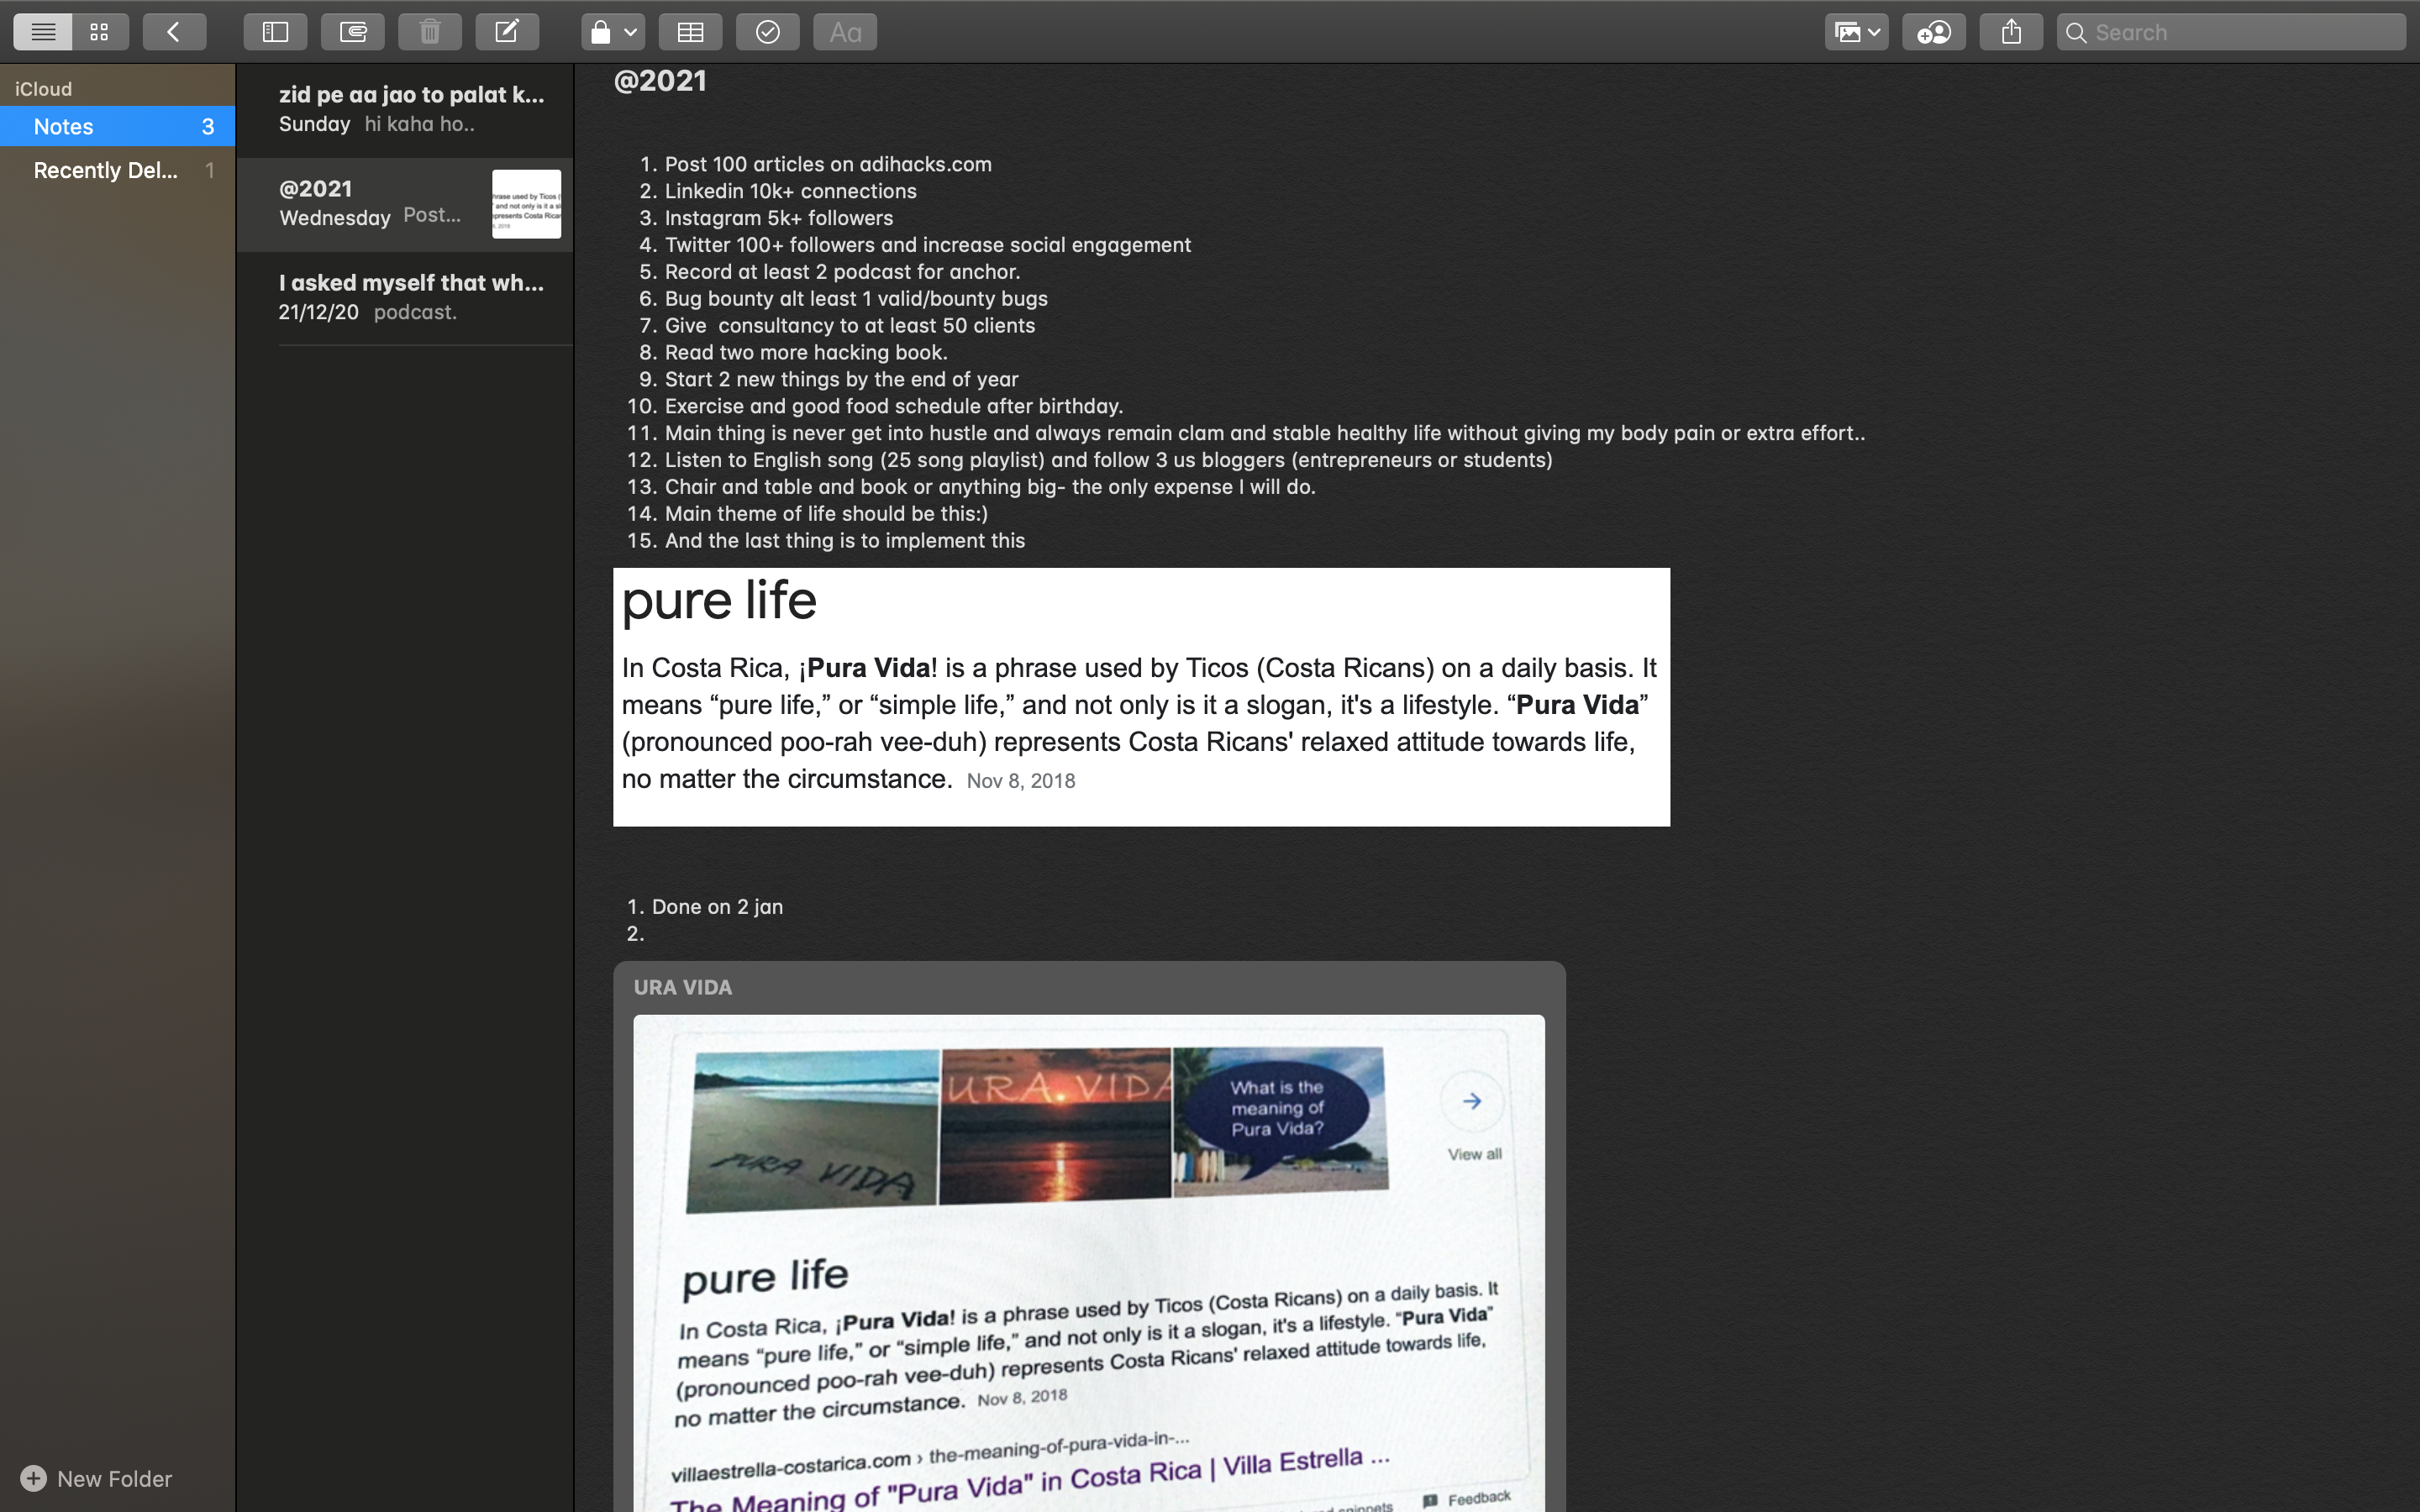2420x1512 pixels.
Task: Delete the note with trash icon
Action: click(430, 32)
